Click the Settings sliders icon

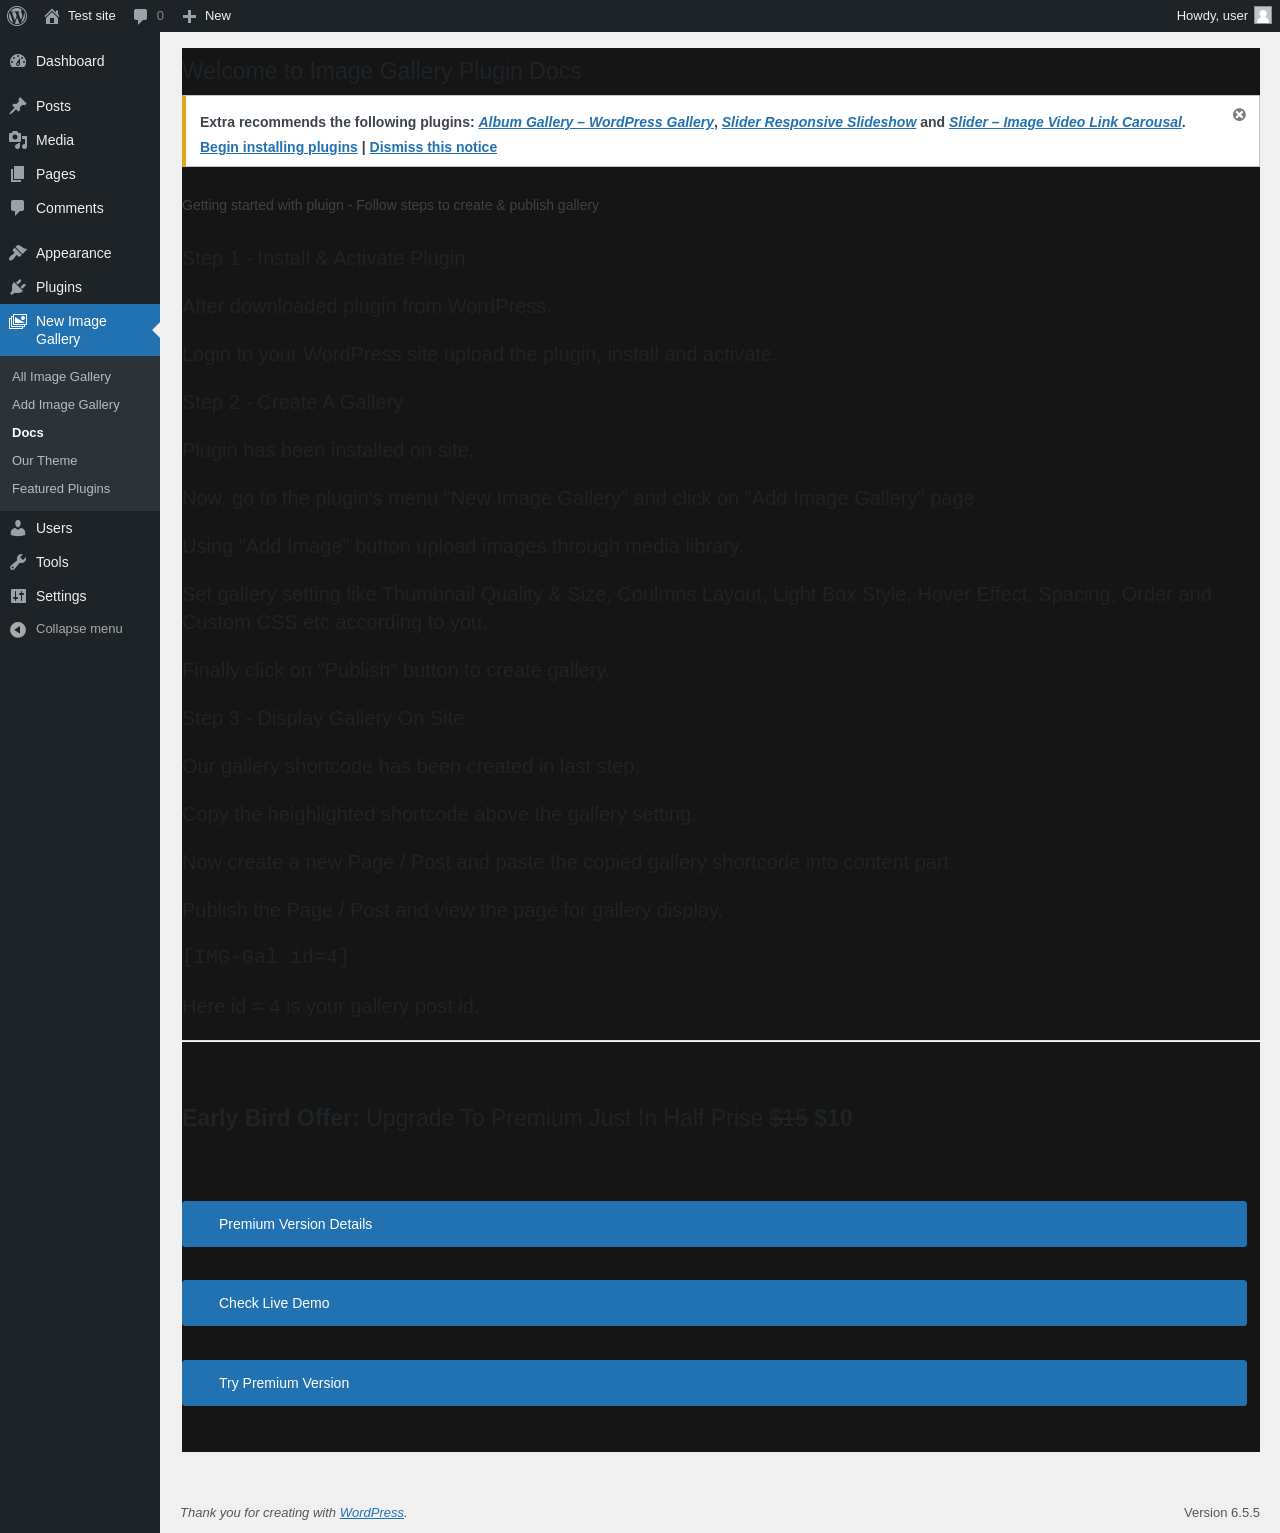pyautogui.click(x=18, y=596)
